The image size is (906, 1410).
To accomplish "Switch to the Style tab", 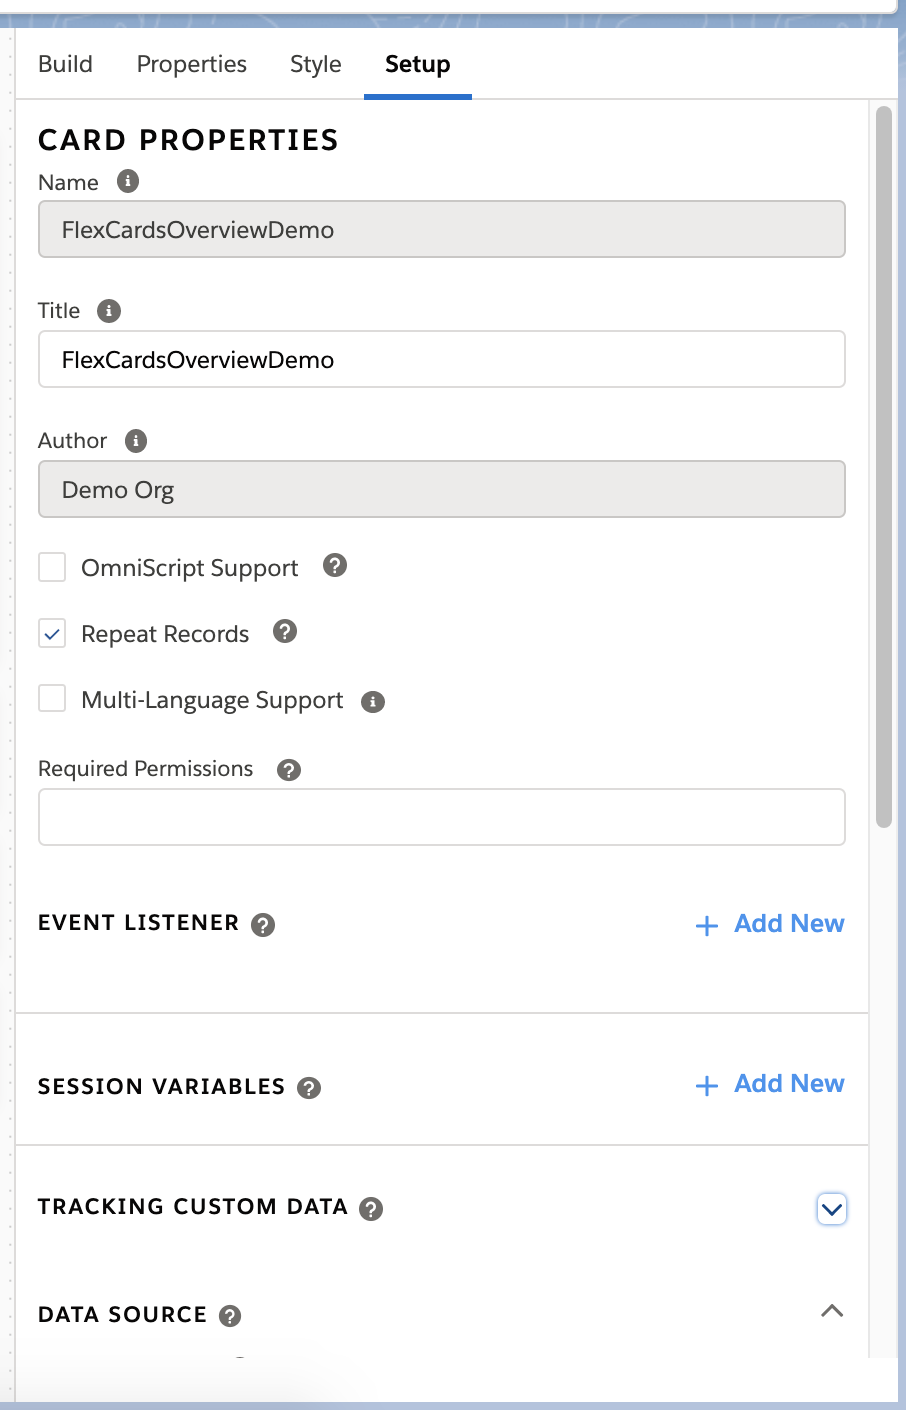I will (316, 64).
